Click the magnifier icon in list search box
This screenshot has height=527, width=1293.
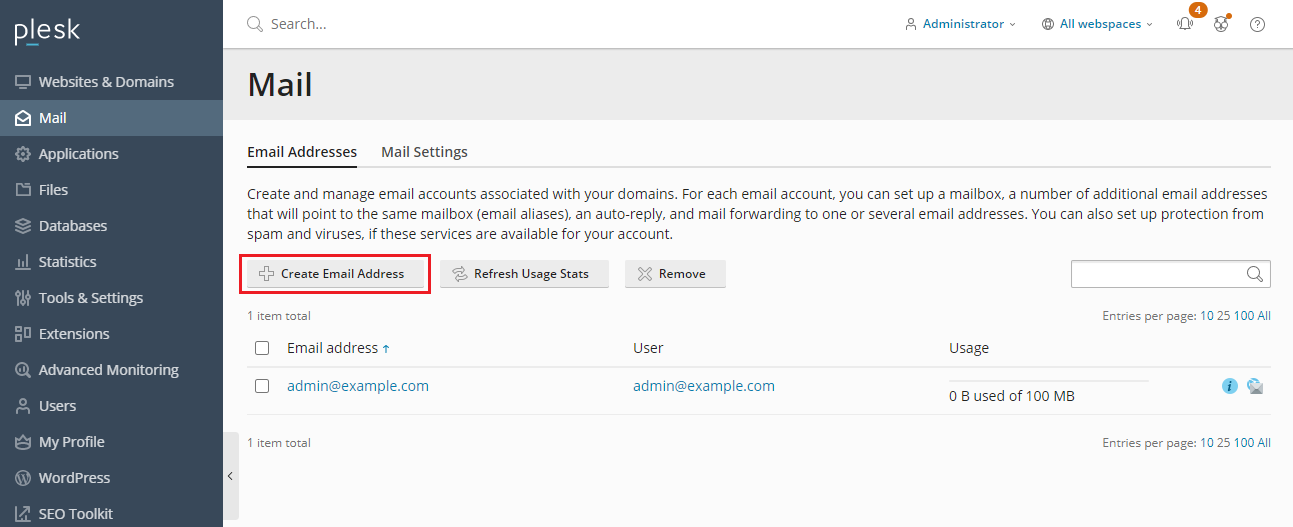(x=1255, y=274)
